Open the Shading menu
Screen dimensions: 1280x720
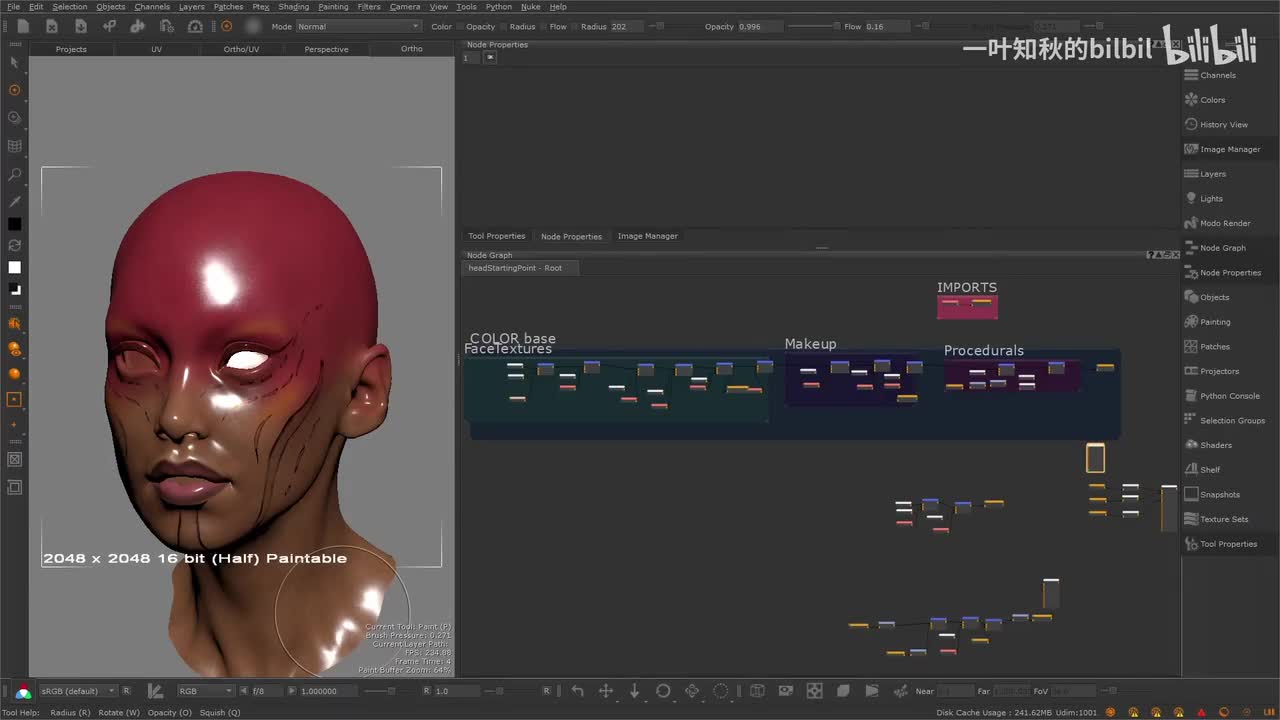(x=293, y=7)
